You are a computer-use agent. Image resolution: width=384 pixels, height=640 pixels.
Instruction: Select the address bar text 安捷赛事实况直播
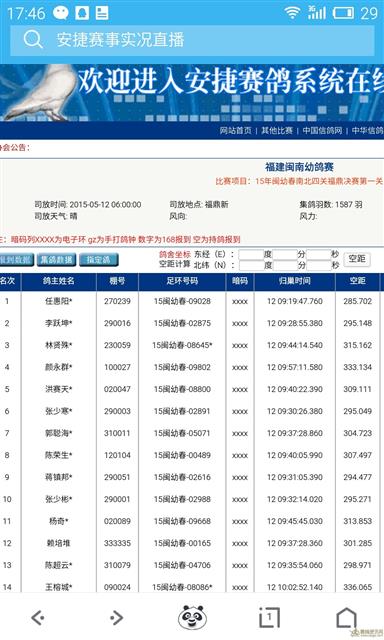coord(120,40)
